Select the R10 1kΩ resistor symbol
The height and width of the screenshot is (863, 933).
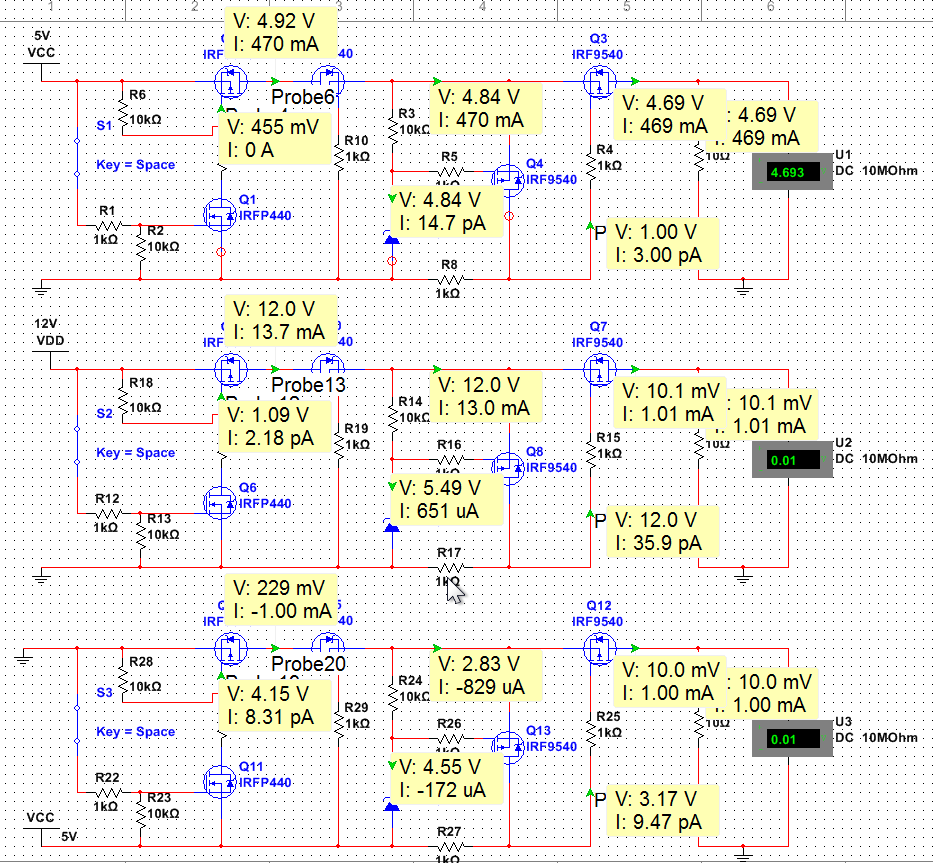coord(339,157)
